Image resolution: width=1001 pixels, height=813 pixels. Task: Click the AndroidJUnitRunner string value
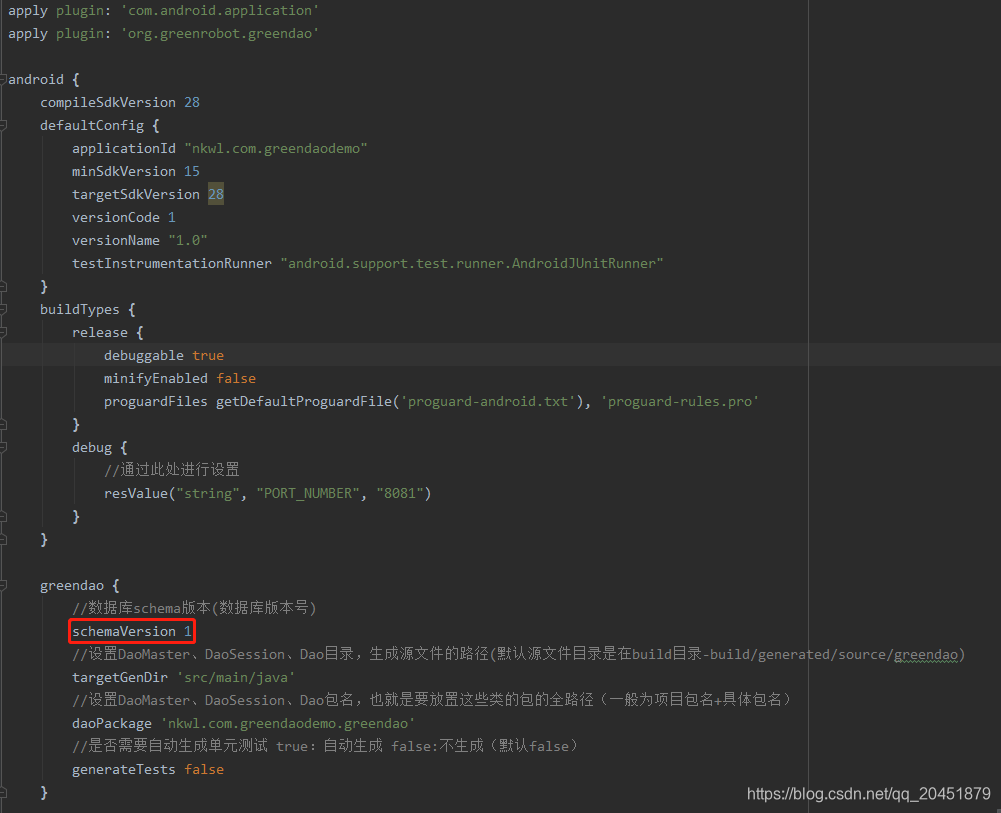coord(472,263)
